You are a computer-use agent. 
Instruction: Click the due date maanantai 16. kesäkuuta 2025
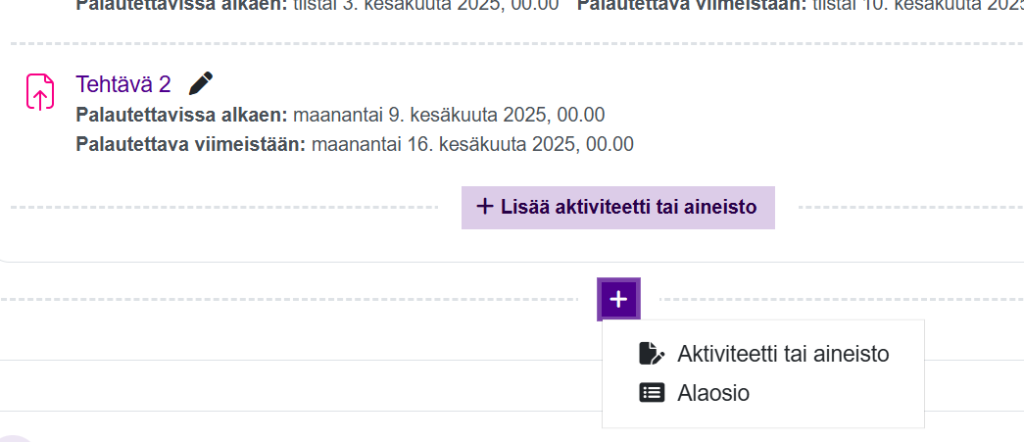click(x=472, y=144)
